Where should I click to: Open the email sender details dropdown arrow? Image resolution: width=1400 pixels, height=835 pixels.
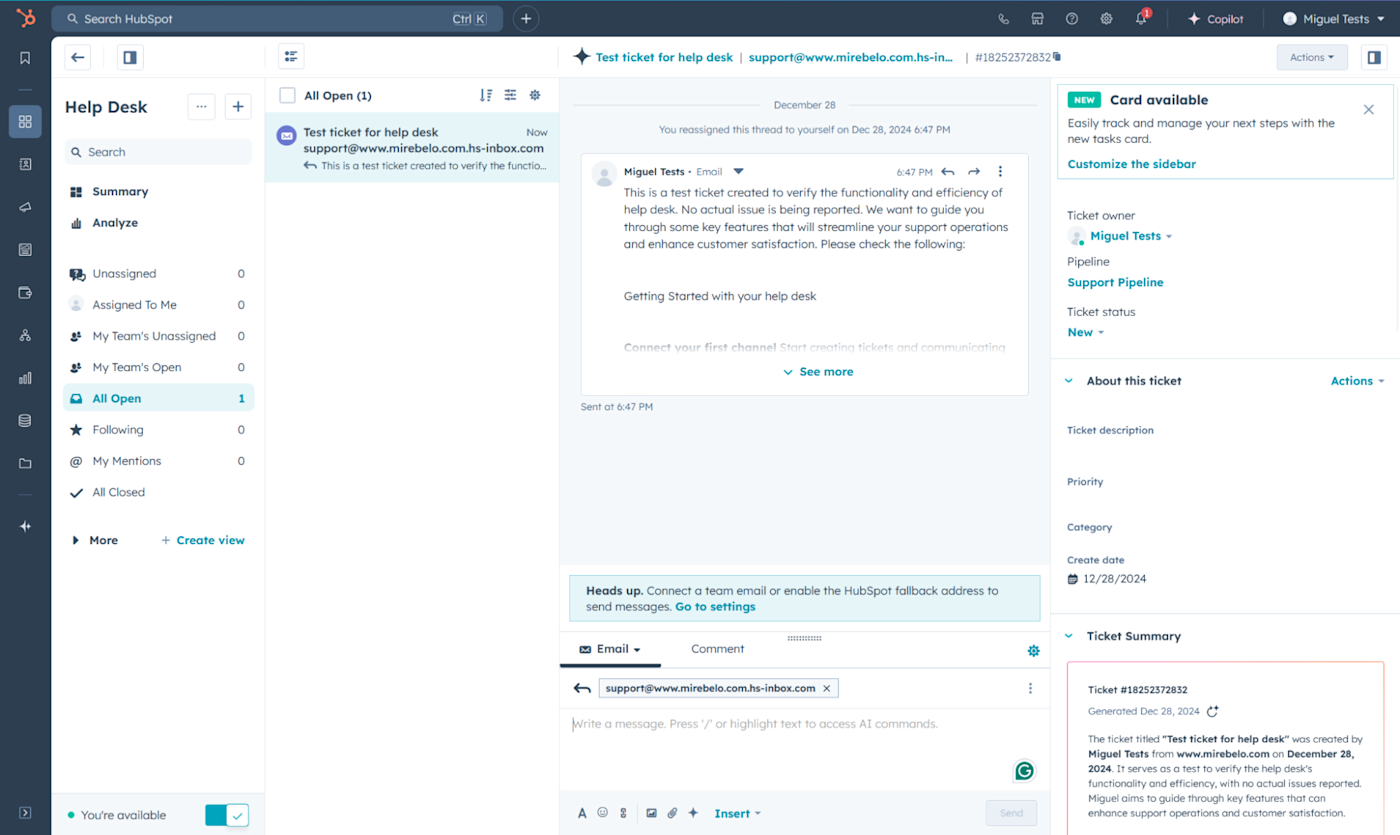[x=738, y=171]
